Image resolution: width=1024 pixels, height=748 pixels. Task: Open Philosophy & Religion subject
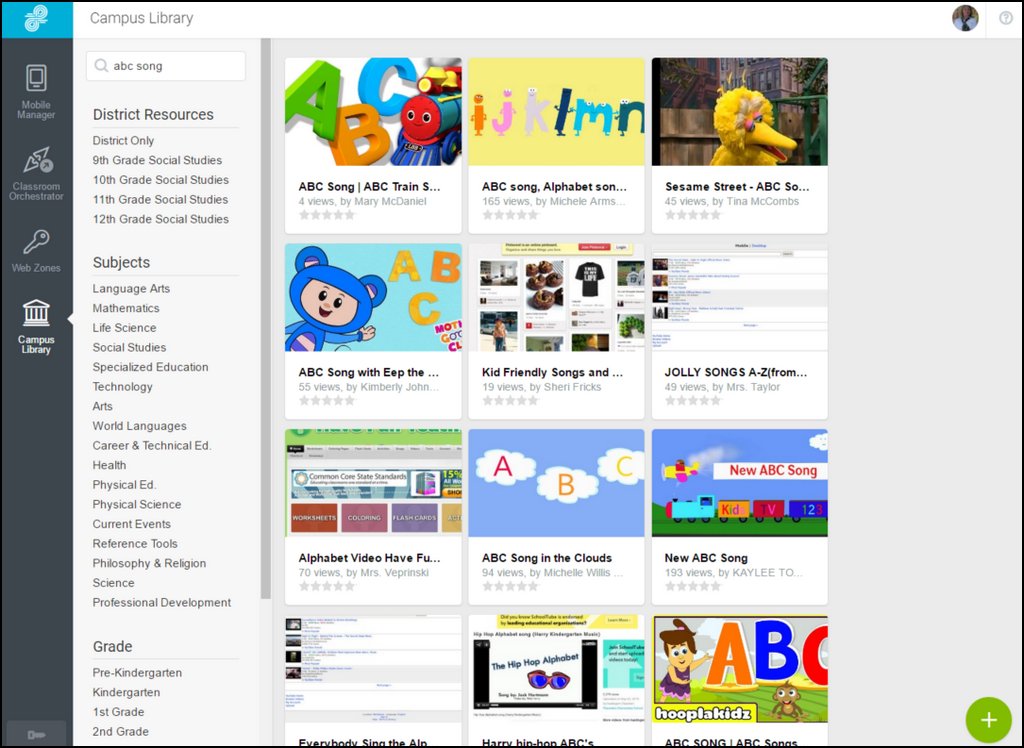149,562
